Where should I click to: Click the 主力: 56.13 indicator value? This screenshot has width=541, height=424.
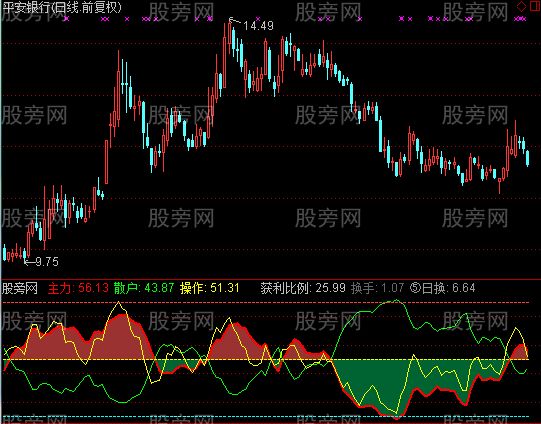click(78, 288)
